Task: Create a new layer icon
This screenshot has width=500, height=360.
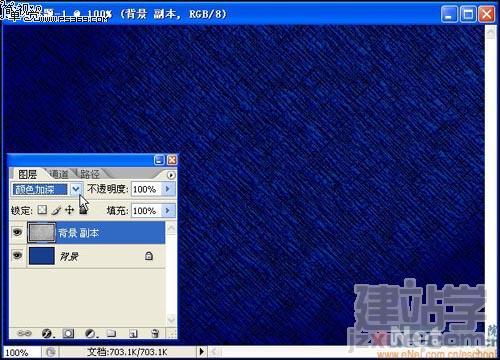Action: click(x=133, y=333)
